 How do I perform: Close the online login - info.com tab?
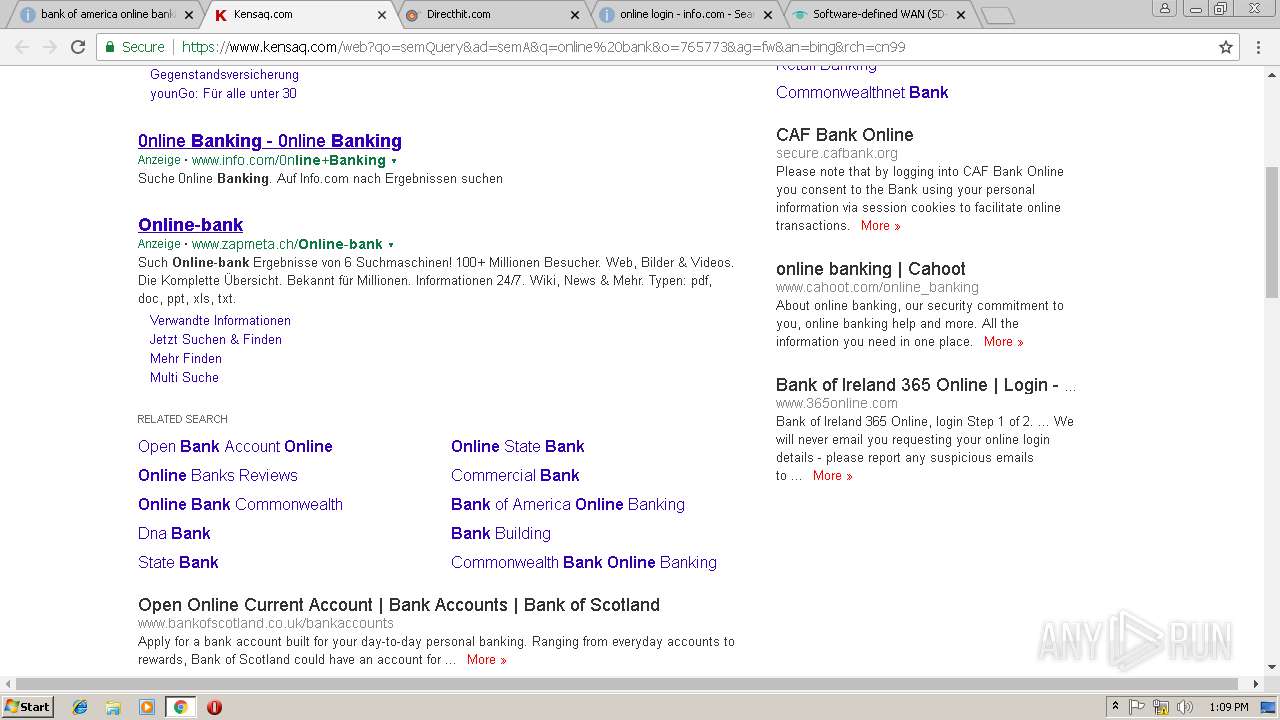(768, 15)
